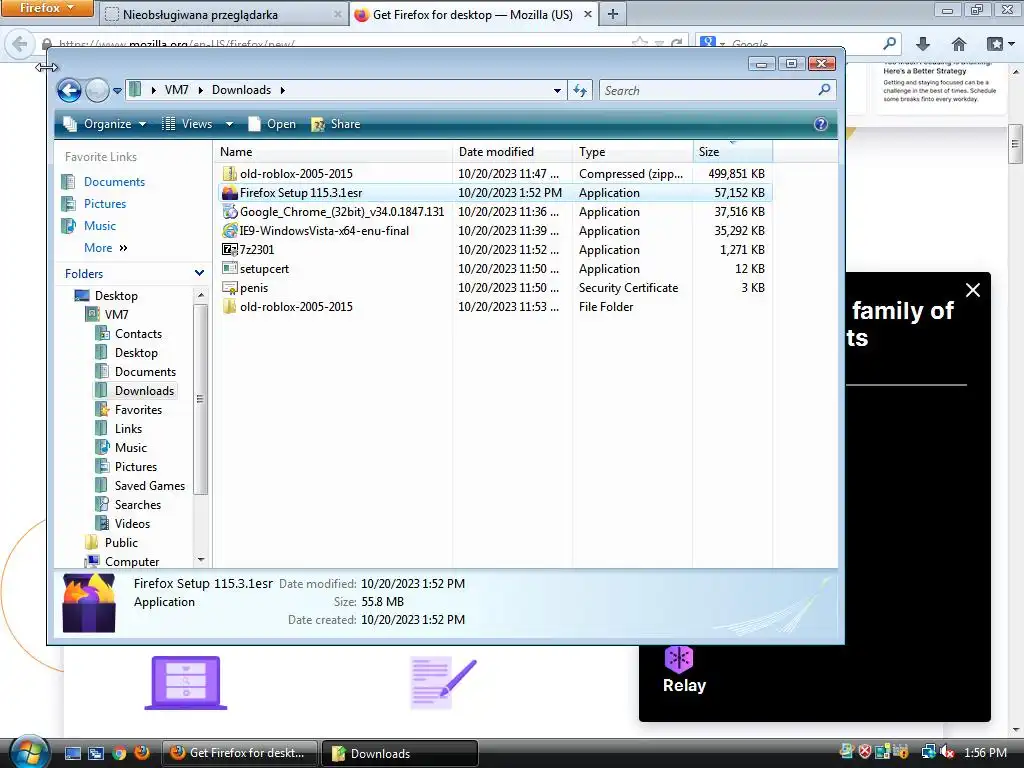Viewport: 1024px width, 768px height.
Task: Click the Share toolbar button
Action: click(x=336, y=124)
